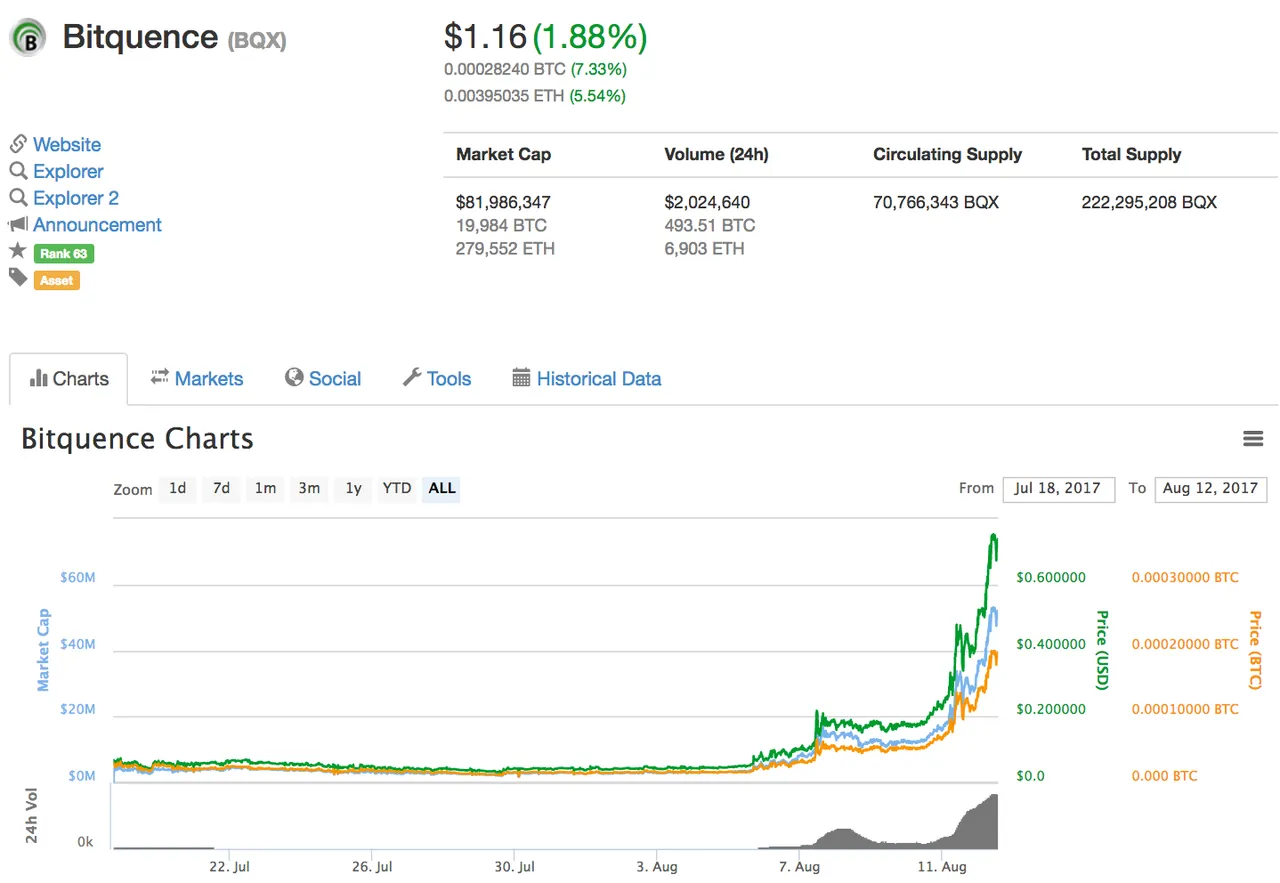This screenshot has width=1280, height=883.
Task: Click the $81,986,347 market cap value
Action: [x=503, y=202]
